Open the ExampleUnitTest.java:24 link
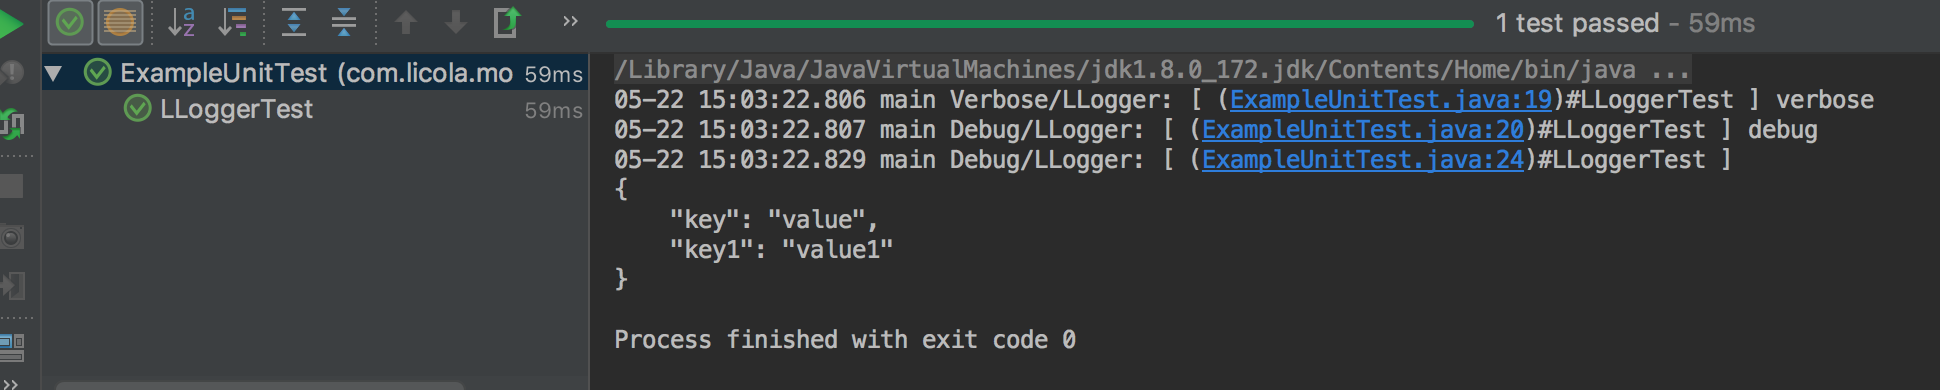1940x390 pixels. [1362, 160]
